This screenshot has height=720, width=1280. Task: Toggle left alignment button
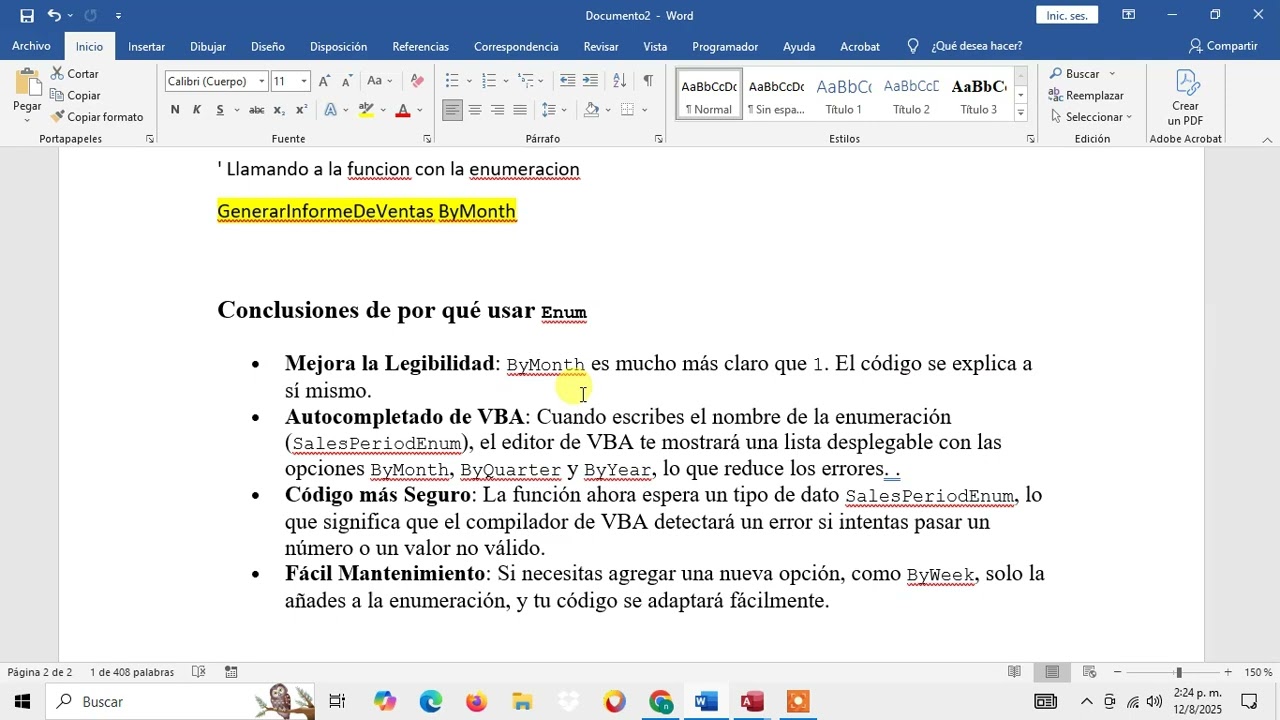(x=453, y=110)
